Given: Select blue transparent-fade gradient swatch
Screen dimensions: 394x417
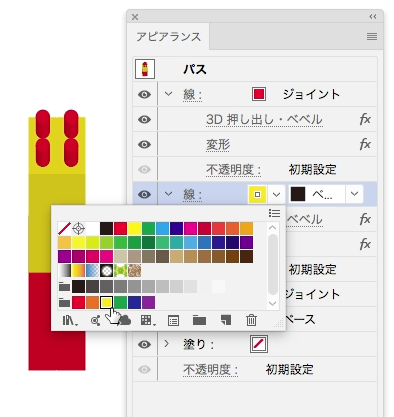Looking at the screenshot, I should pos(92,271).
